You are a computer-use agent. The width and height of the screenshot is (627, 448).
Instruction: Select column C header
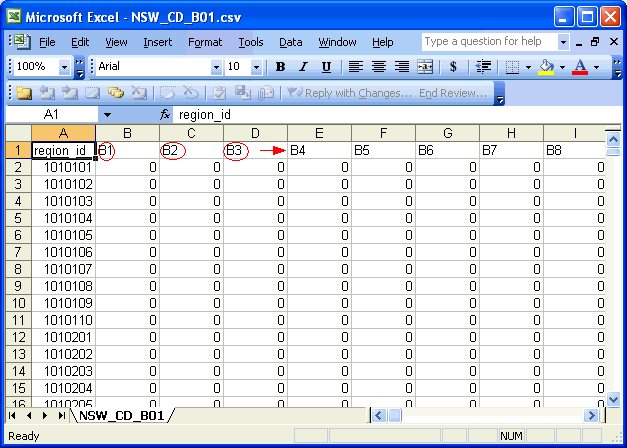(x=191, y=133)
